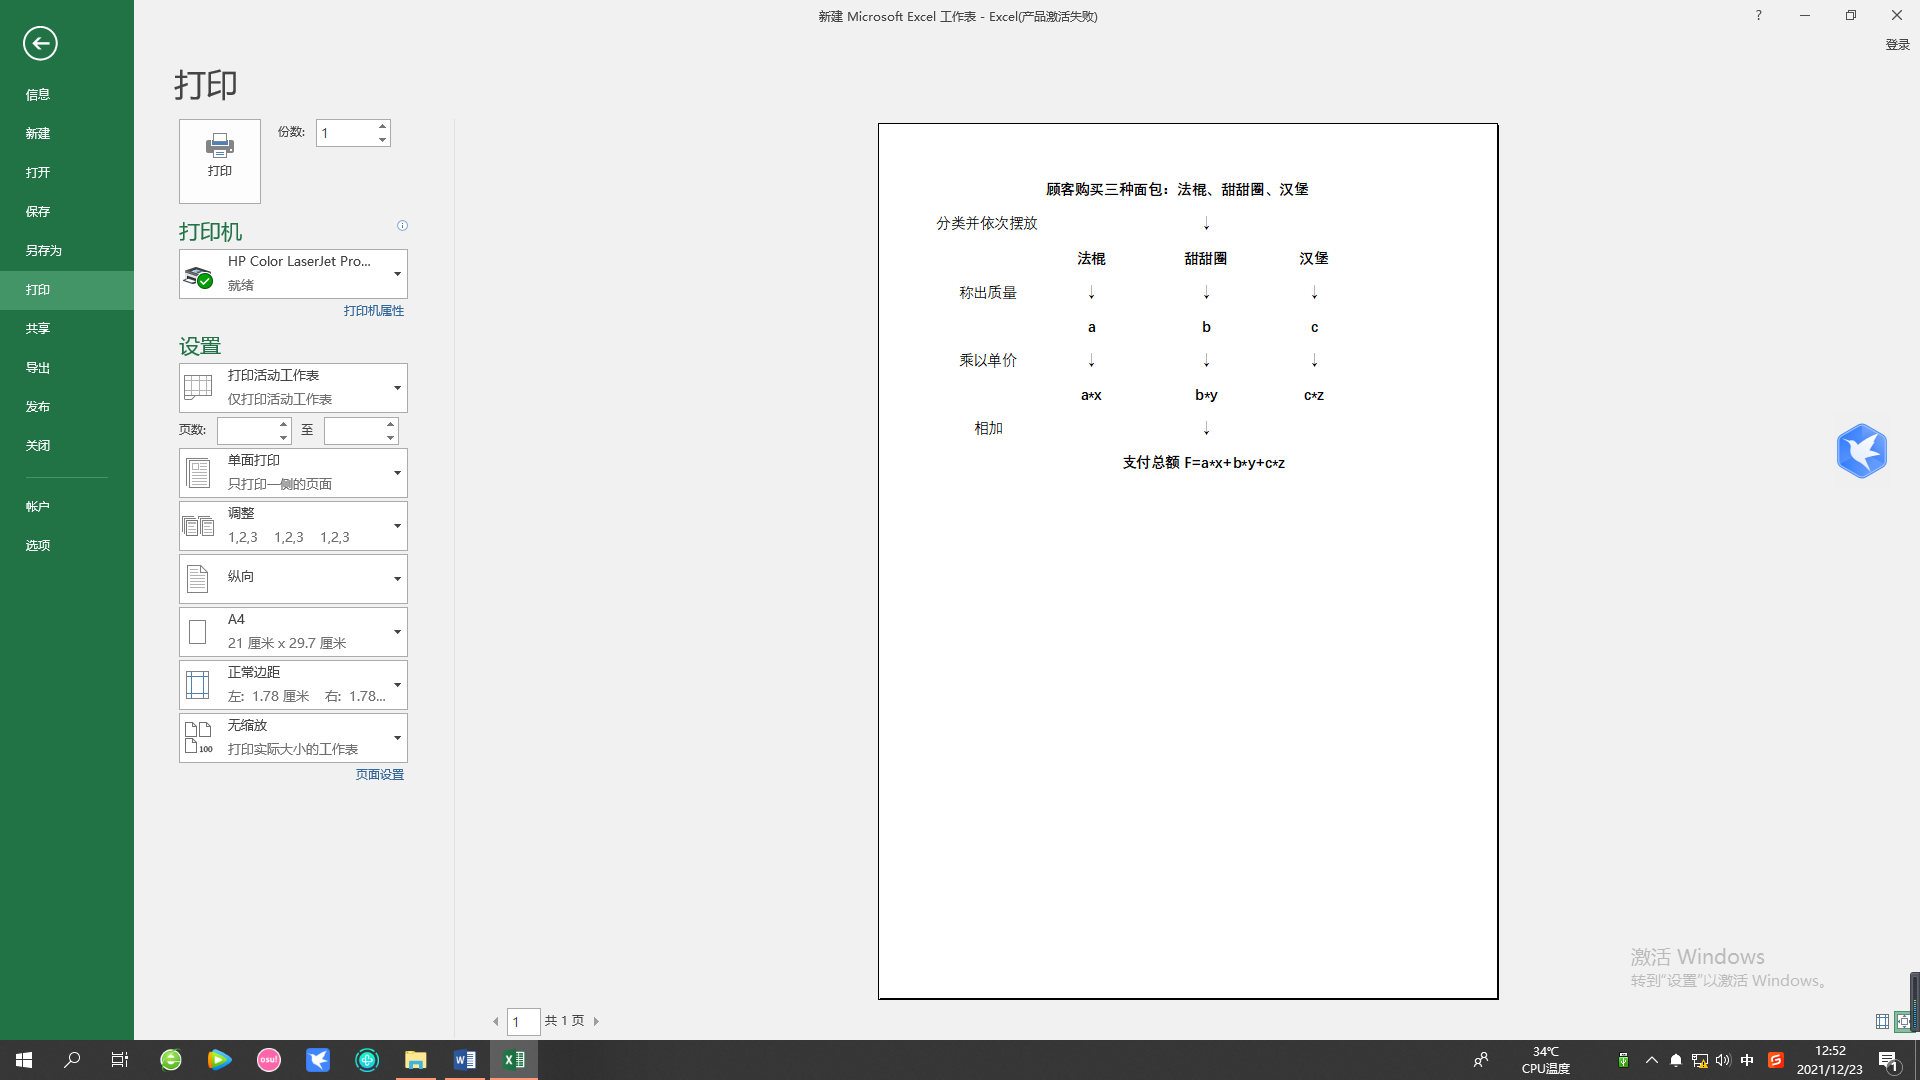
Task: Click the page number input field
Action: tap(524, 1021)
